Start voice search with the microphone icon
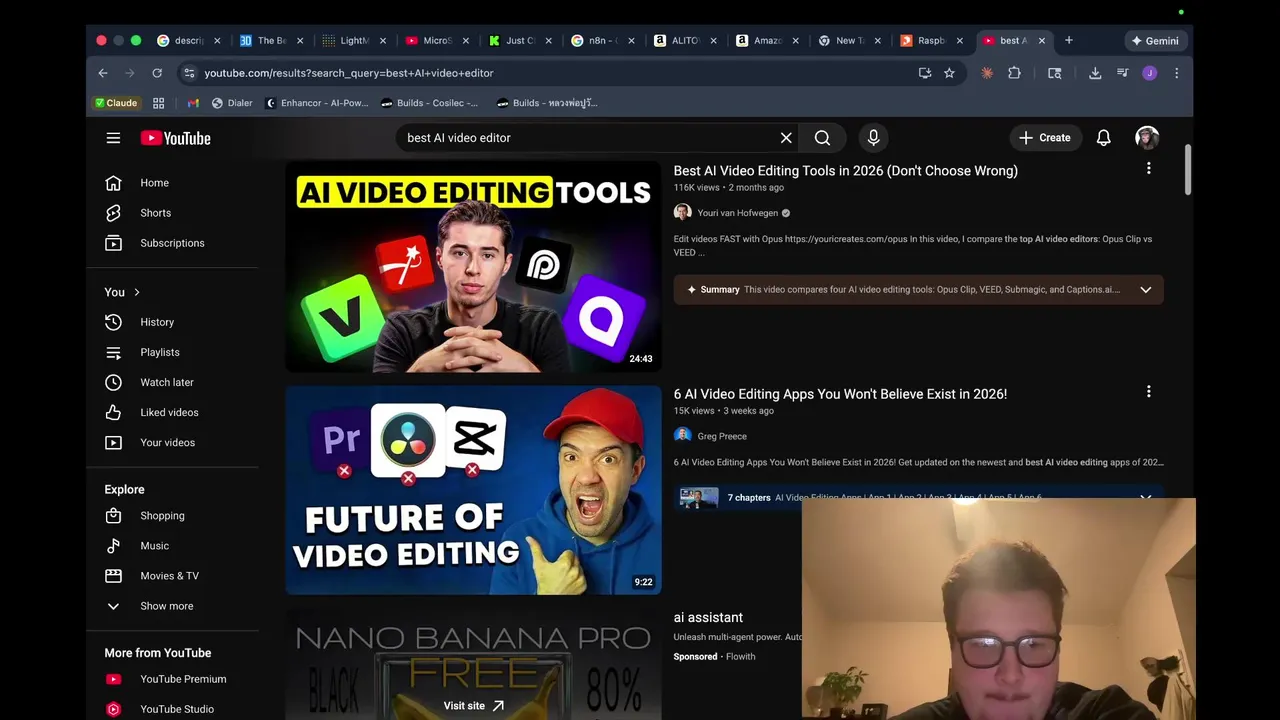Screen dimensions: 1280x720 point(873,138)
